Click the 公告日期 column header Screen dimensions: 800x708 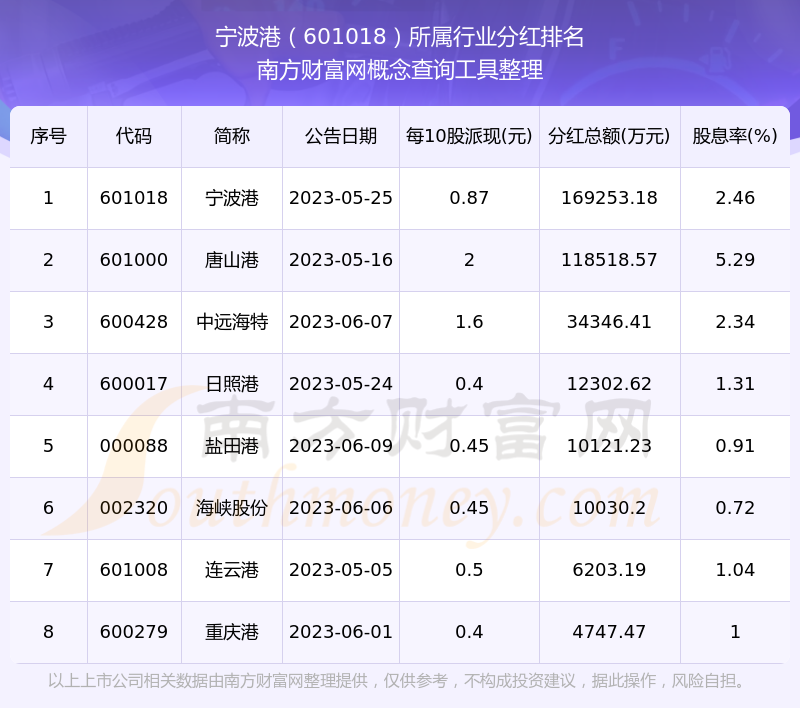pyautogui.click(x=341, y=136)
